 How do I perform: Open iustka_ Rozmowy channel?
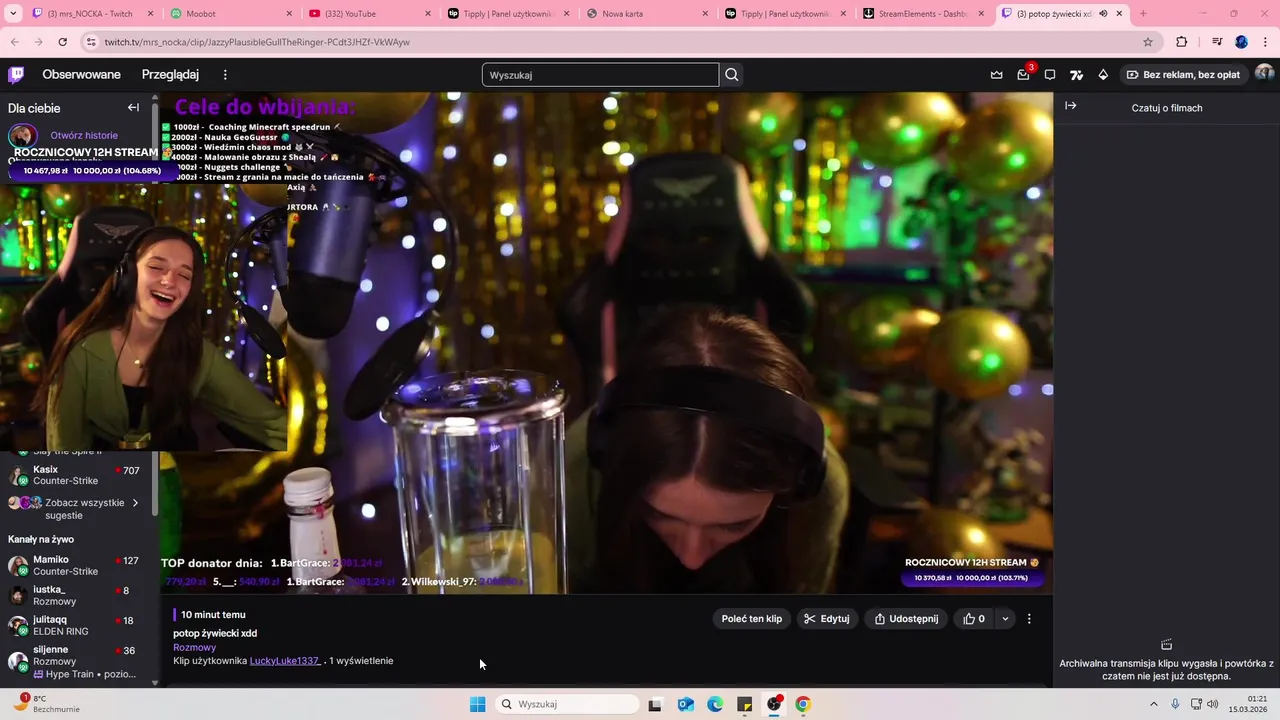[75, 596]
